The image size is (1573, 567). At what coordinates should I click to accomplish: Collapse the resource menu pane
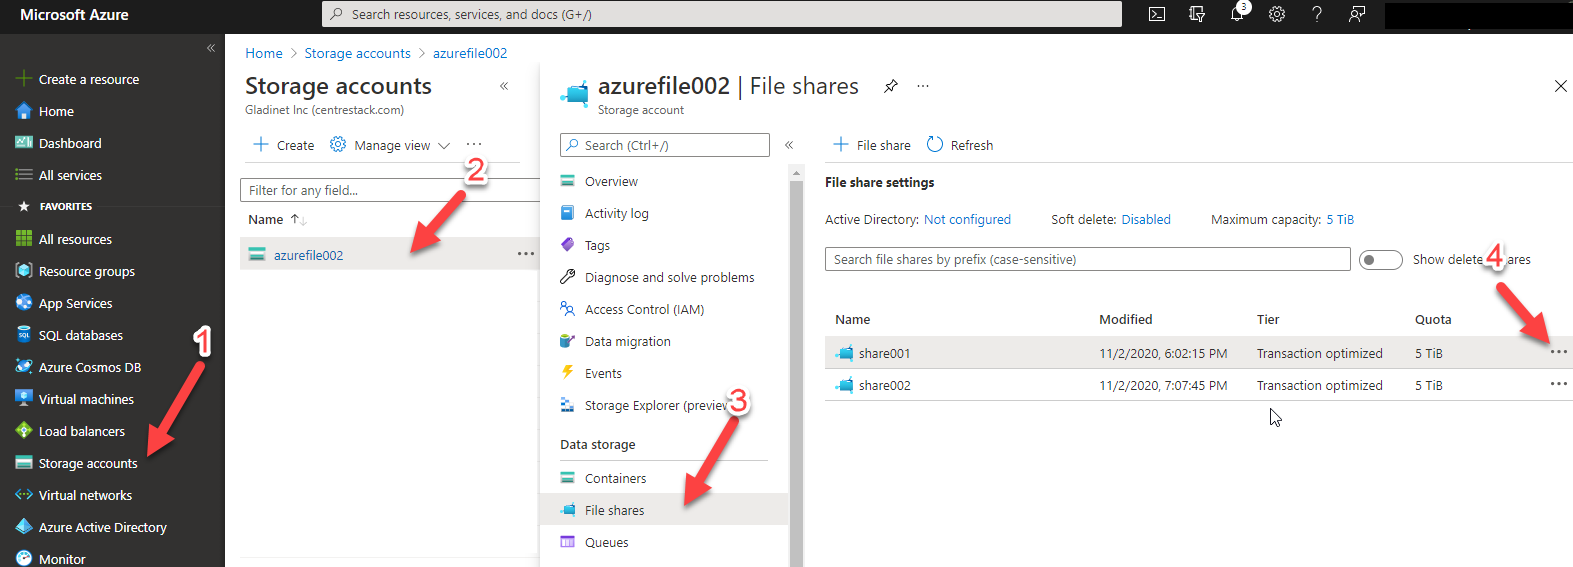789,145
